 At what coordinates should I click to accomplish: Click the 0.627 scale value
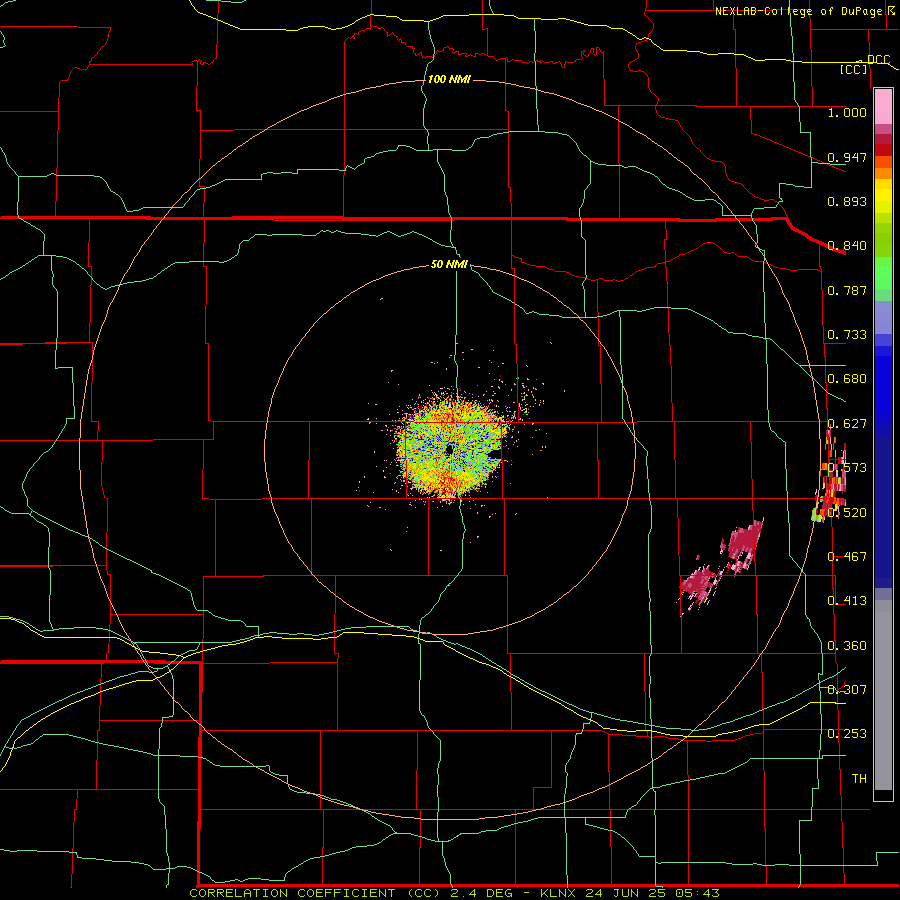(x=847, y=424)
